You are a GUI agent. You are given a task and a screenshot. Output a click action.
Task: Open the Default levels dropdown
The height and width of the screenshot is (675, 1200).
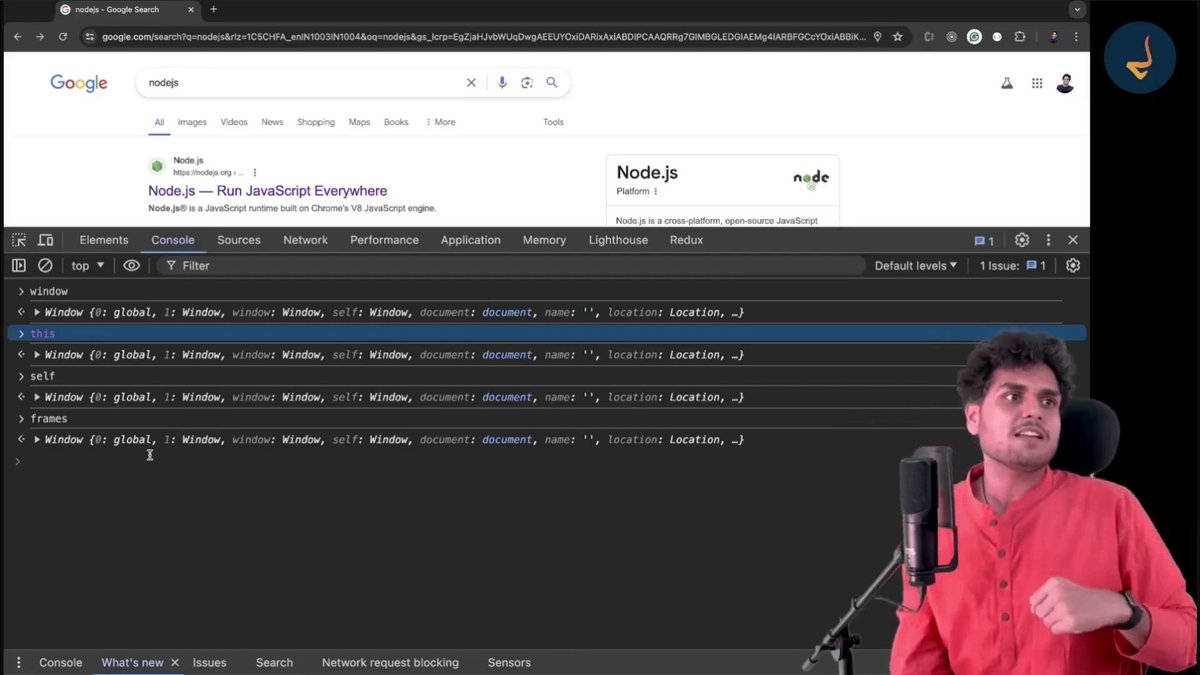[x=916, y=265]
